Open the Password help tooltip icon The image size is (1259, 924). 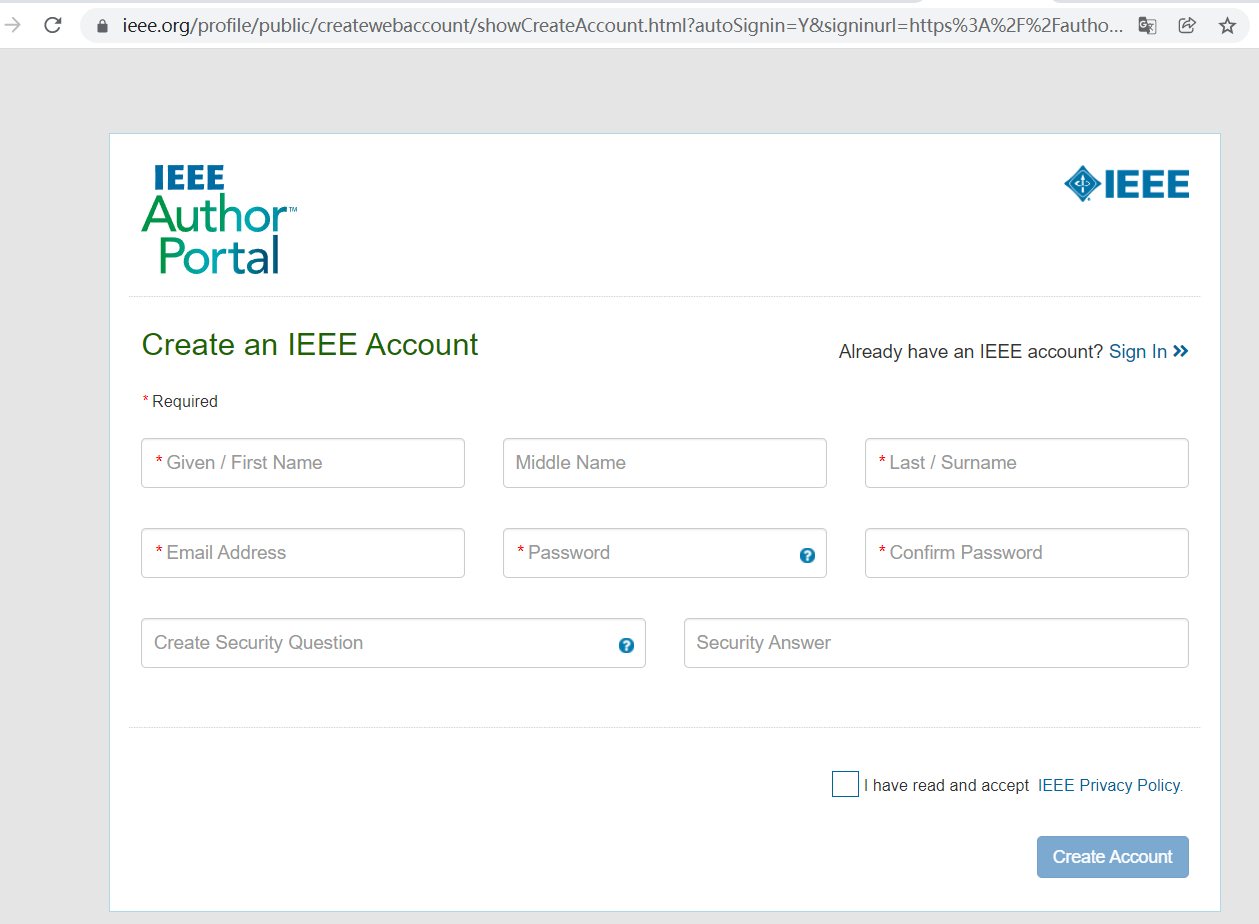[806, 555]
